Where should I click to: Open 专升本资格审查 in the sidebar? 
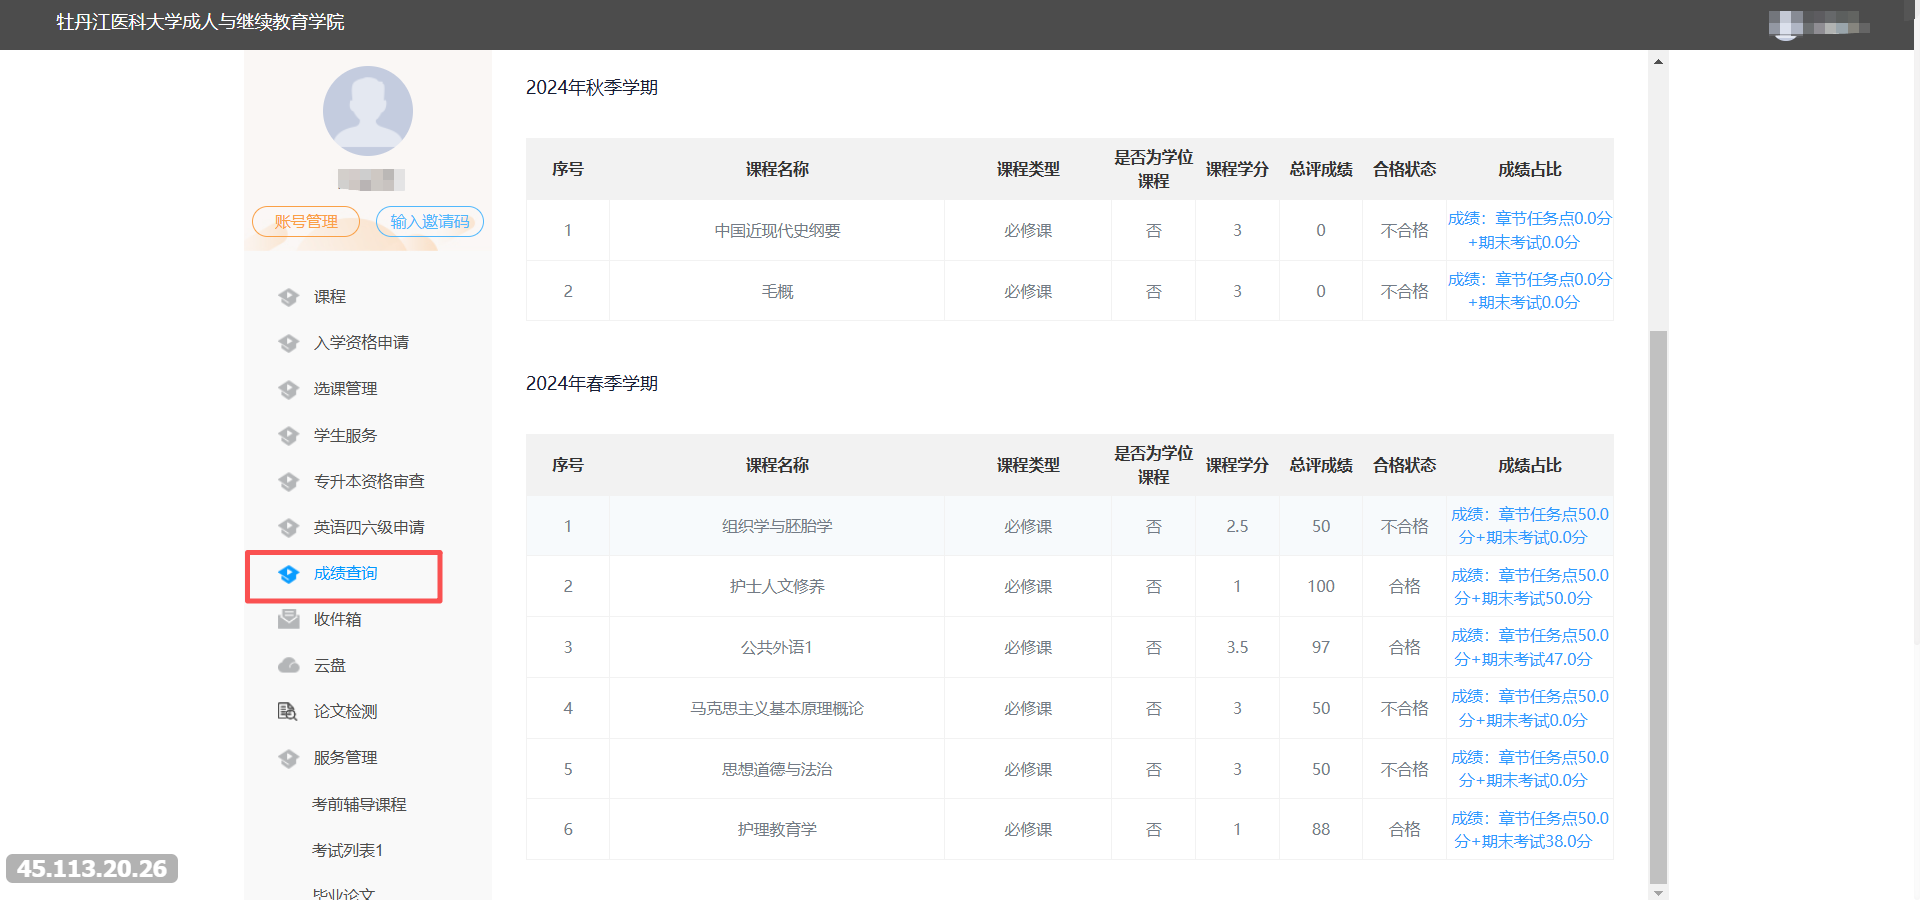tap(368, 481)
